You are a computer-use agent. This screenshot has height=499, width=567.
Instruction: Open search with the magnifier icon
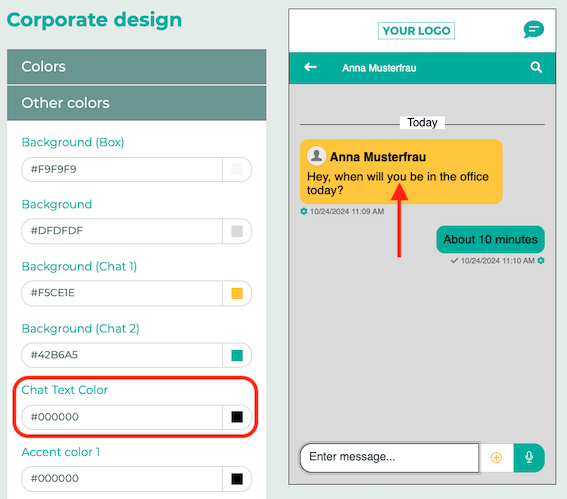coord(536,67)
